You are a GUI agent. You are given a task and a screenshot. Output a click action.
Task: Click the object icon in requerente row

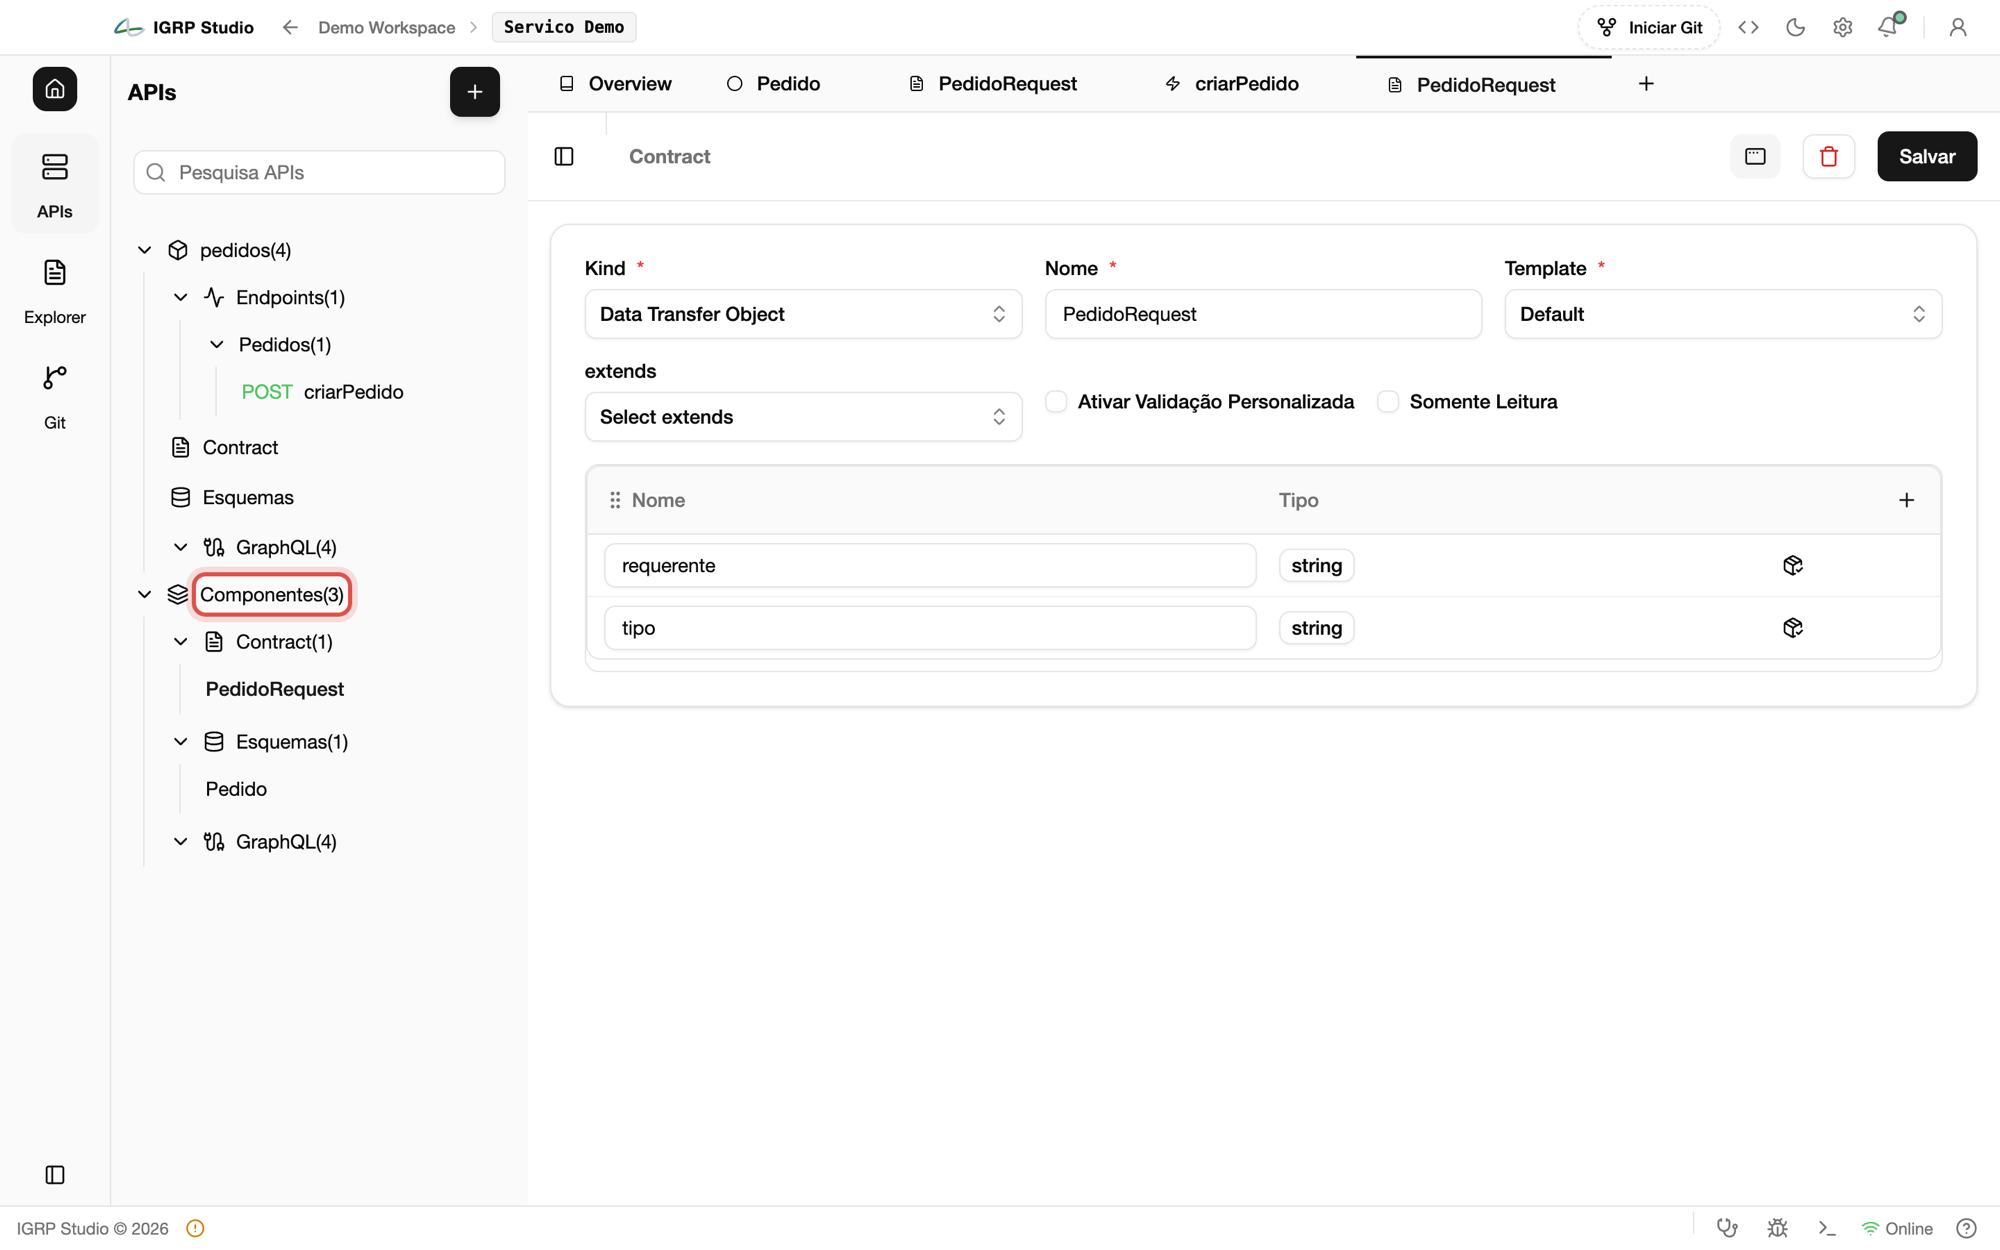1793,566
